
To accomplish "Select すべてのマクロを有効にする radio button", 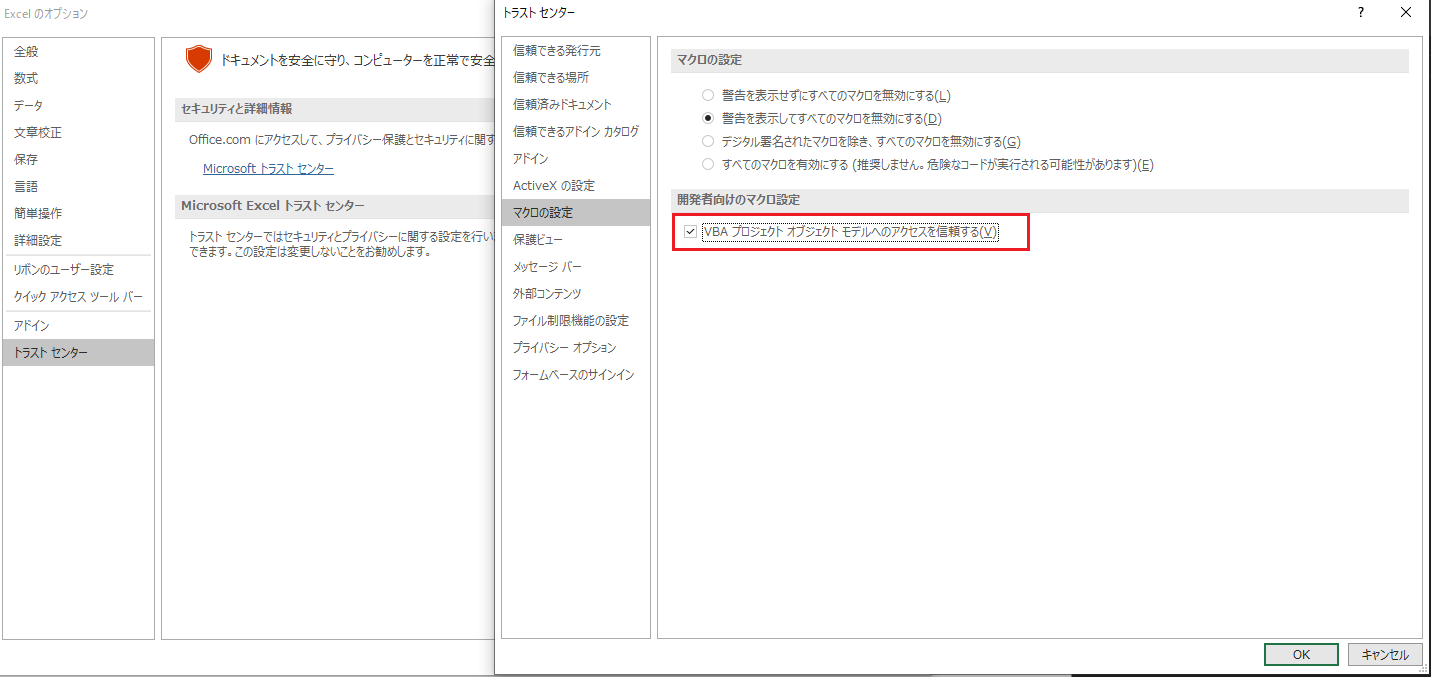I will click(708, 164).
